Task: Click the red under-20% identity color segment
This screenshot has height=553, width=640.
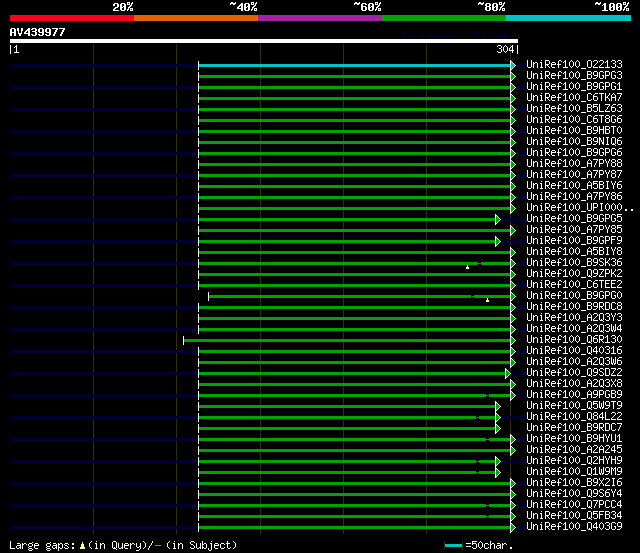Action: click(72, 18)
